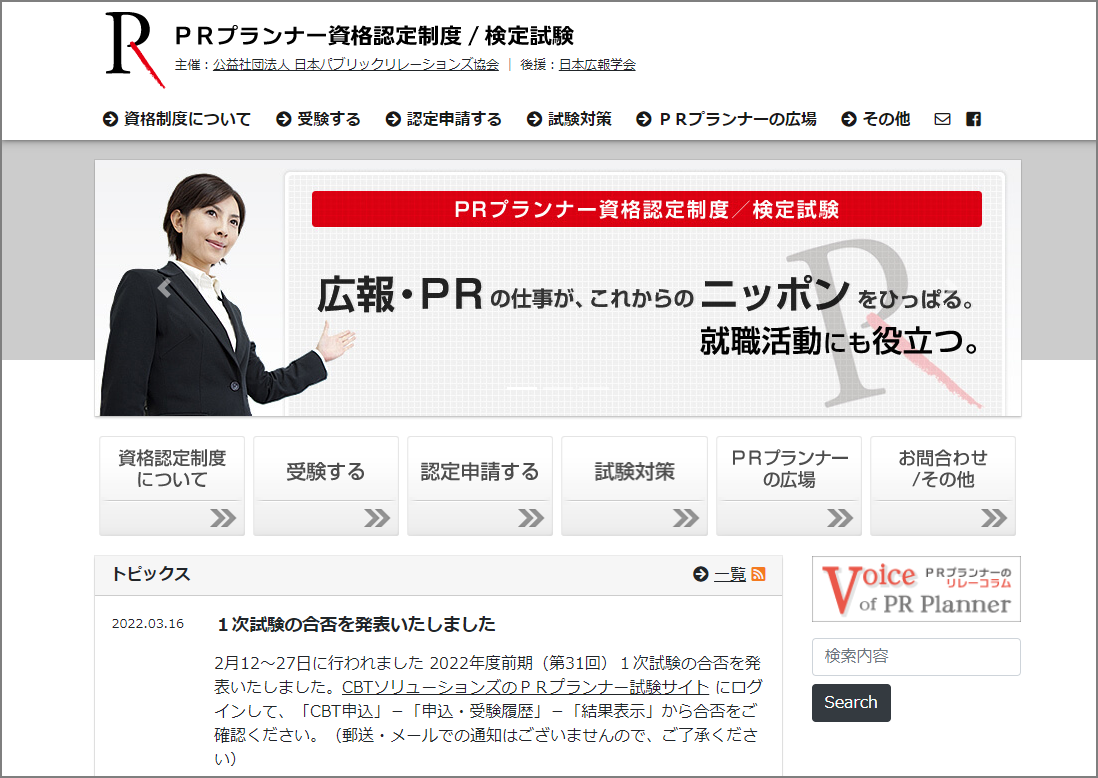Click the Search button

(852, 702)
